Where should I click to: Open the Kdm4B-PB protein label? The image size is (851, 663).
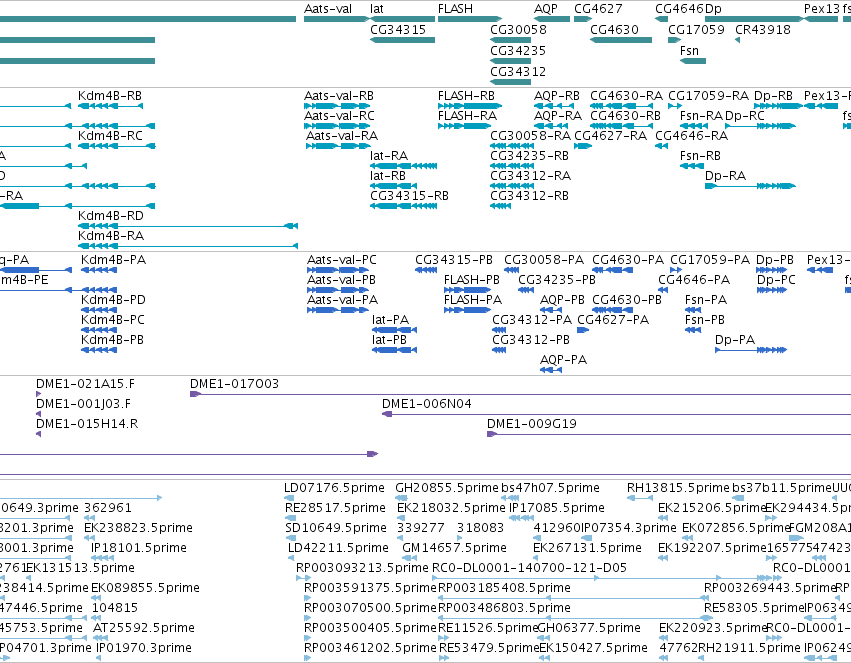112,340
